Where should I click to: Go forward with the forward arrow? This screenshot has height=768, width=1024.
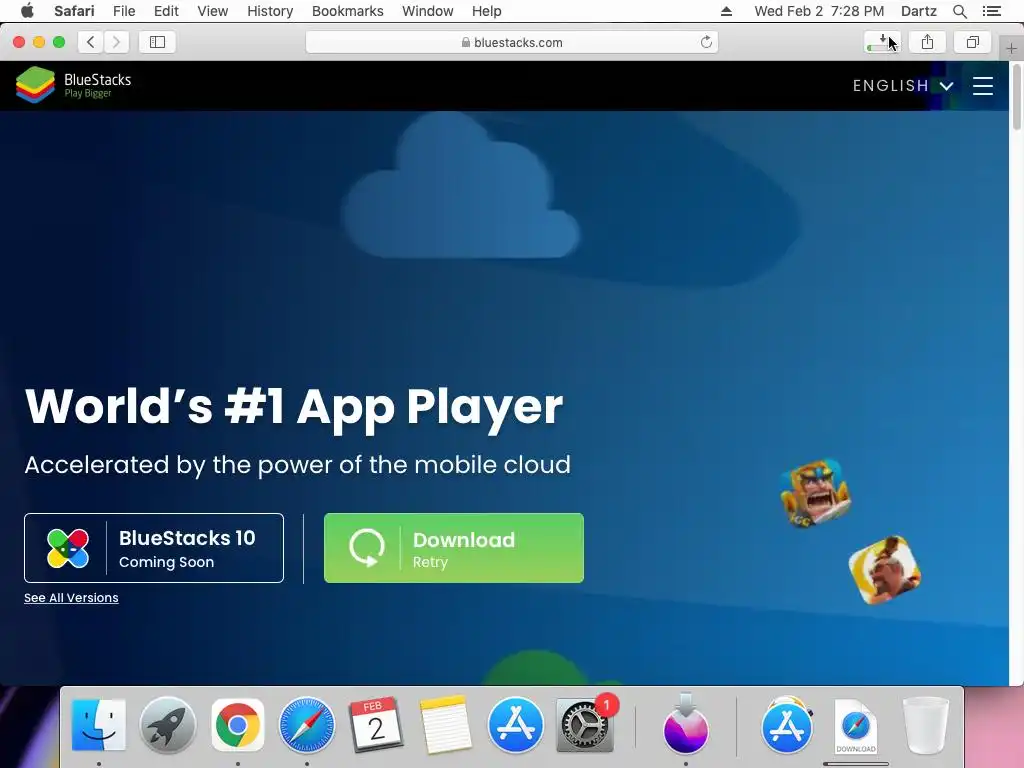point(116,42)
